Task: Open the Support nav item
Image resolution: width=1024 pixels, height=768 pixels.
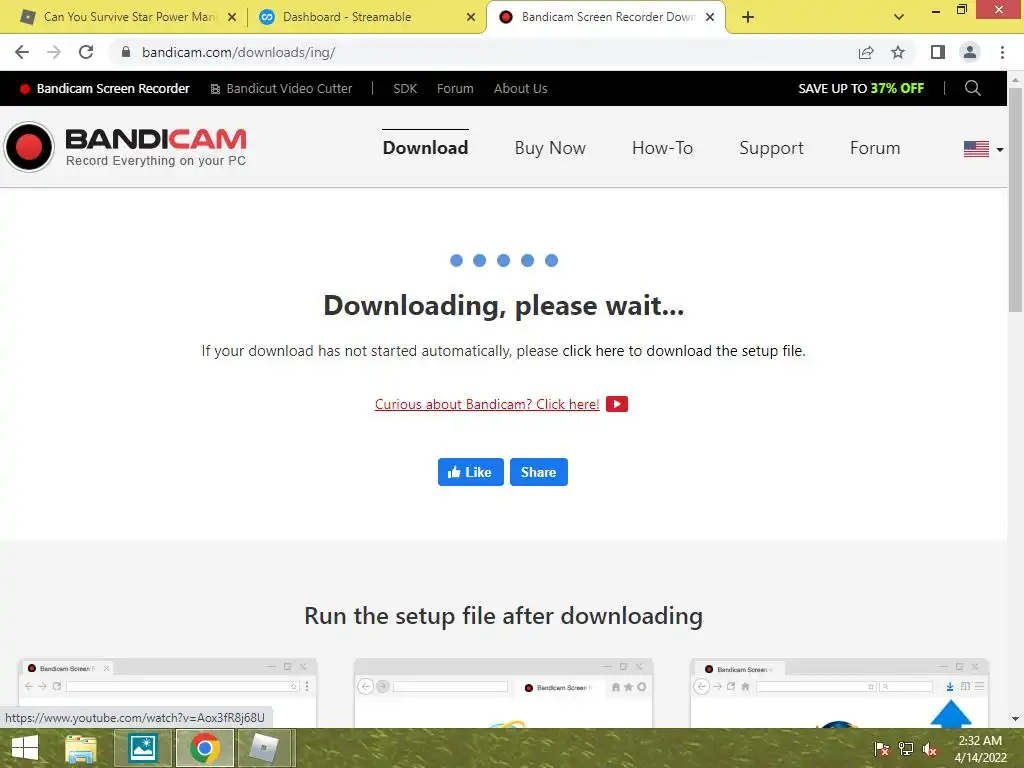Action: pos(771,148)
